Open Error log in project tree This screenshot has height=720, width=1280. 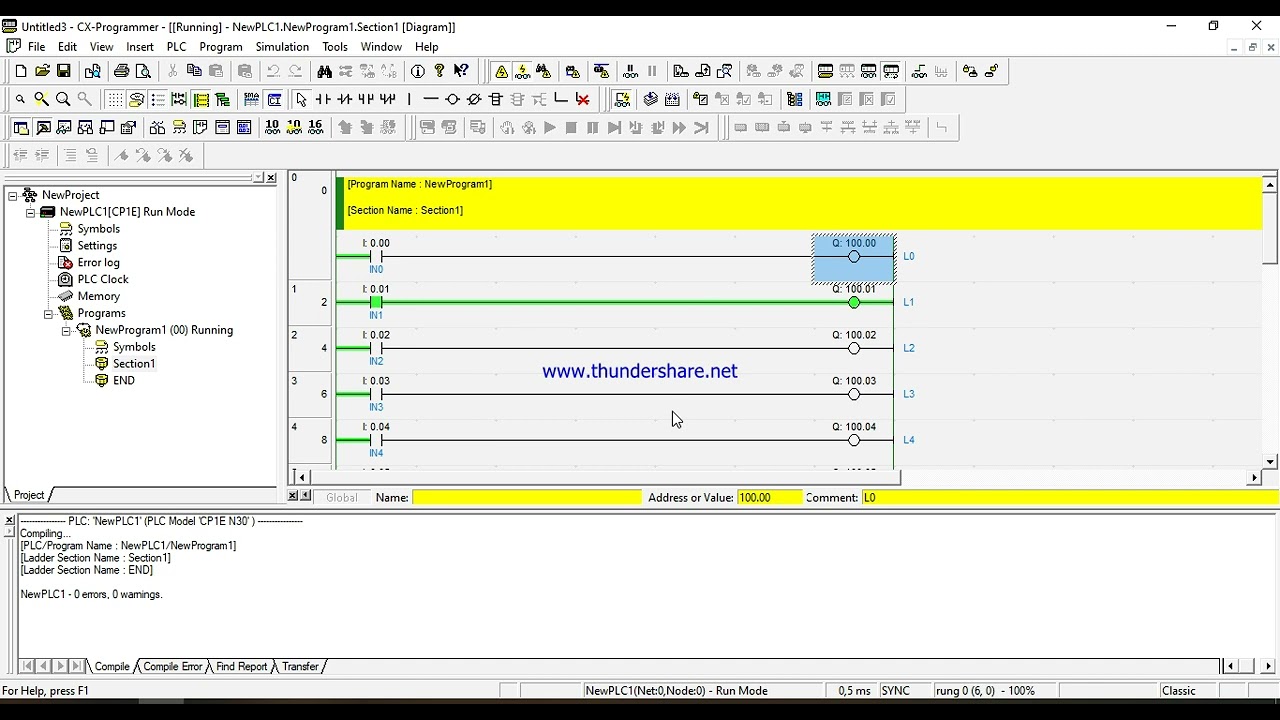(x=98, y=263)
